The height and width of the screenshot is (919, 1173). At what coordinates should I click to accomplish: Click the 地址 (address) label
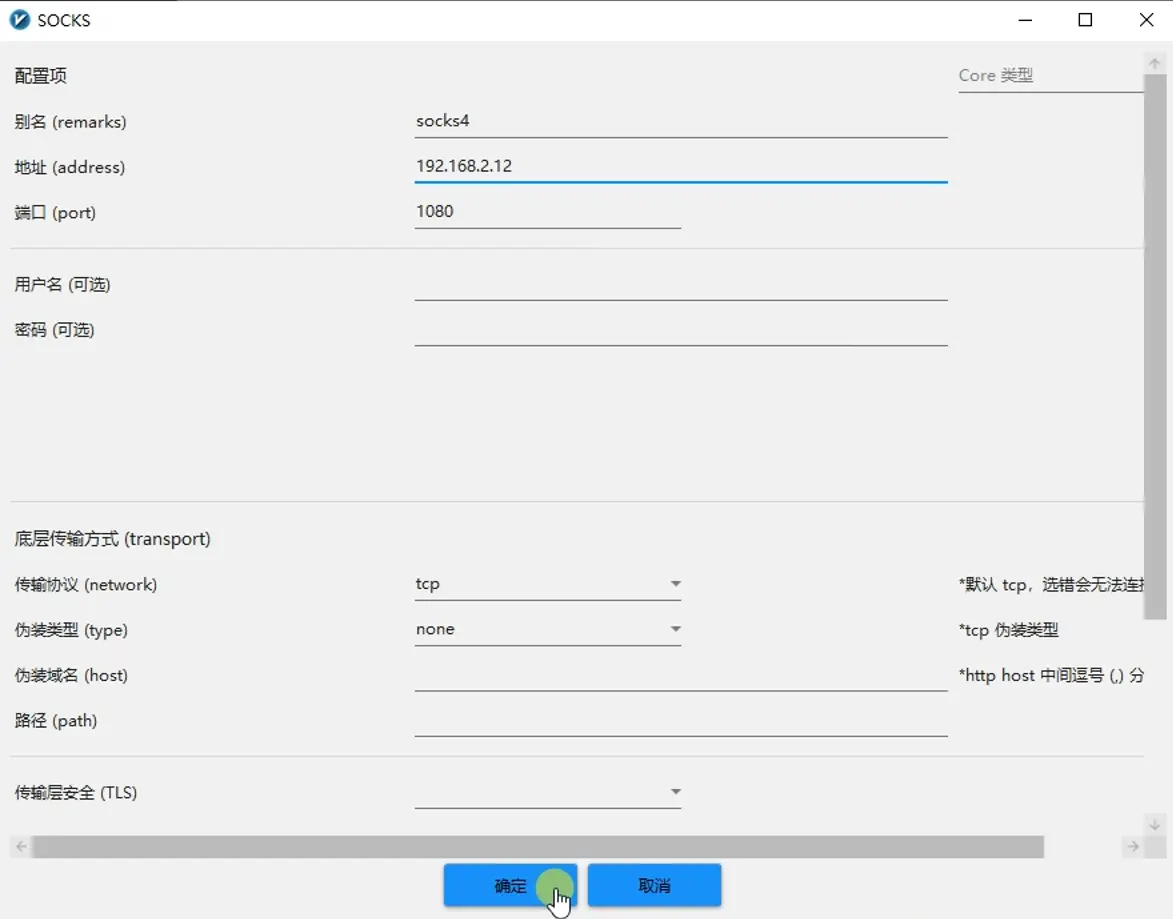[x=70, y=167]
